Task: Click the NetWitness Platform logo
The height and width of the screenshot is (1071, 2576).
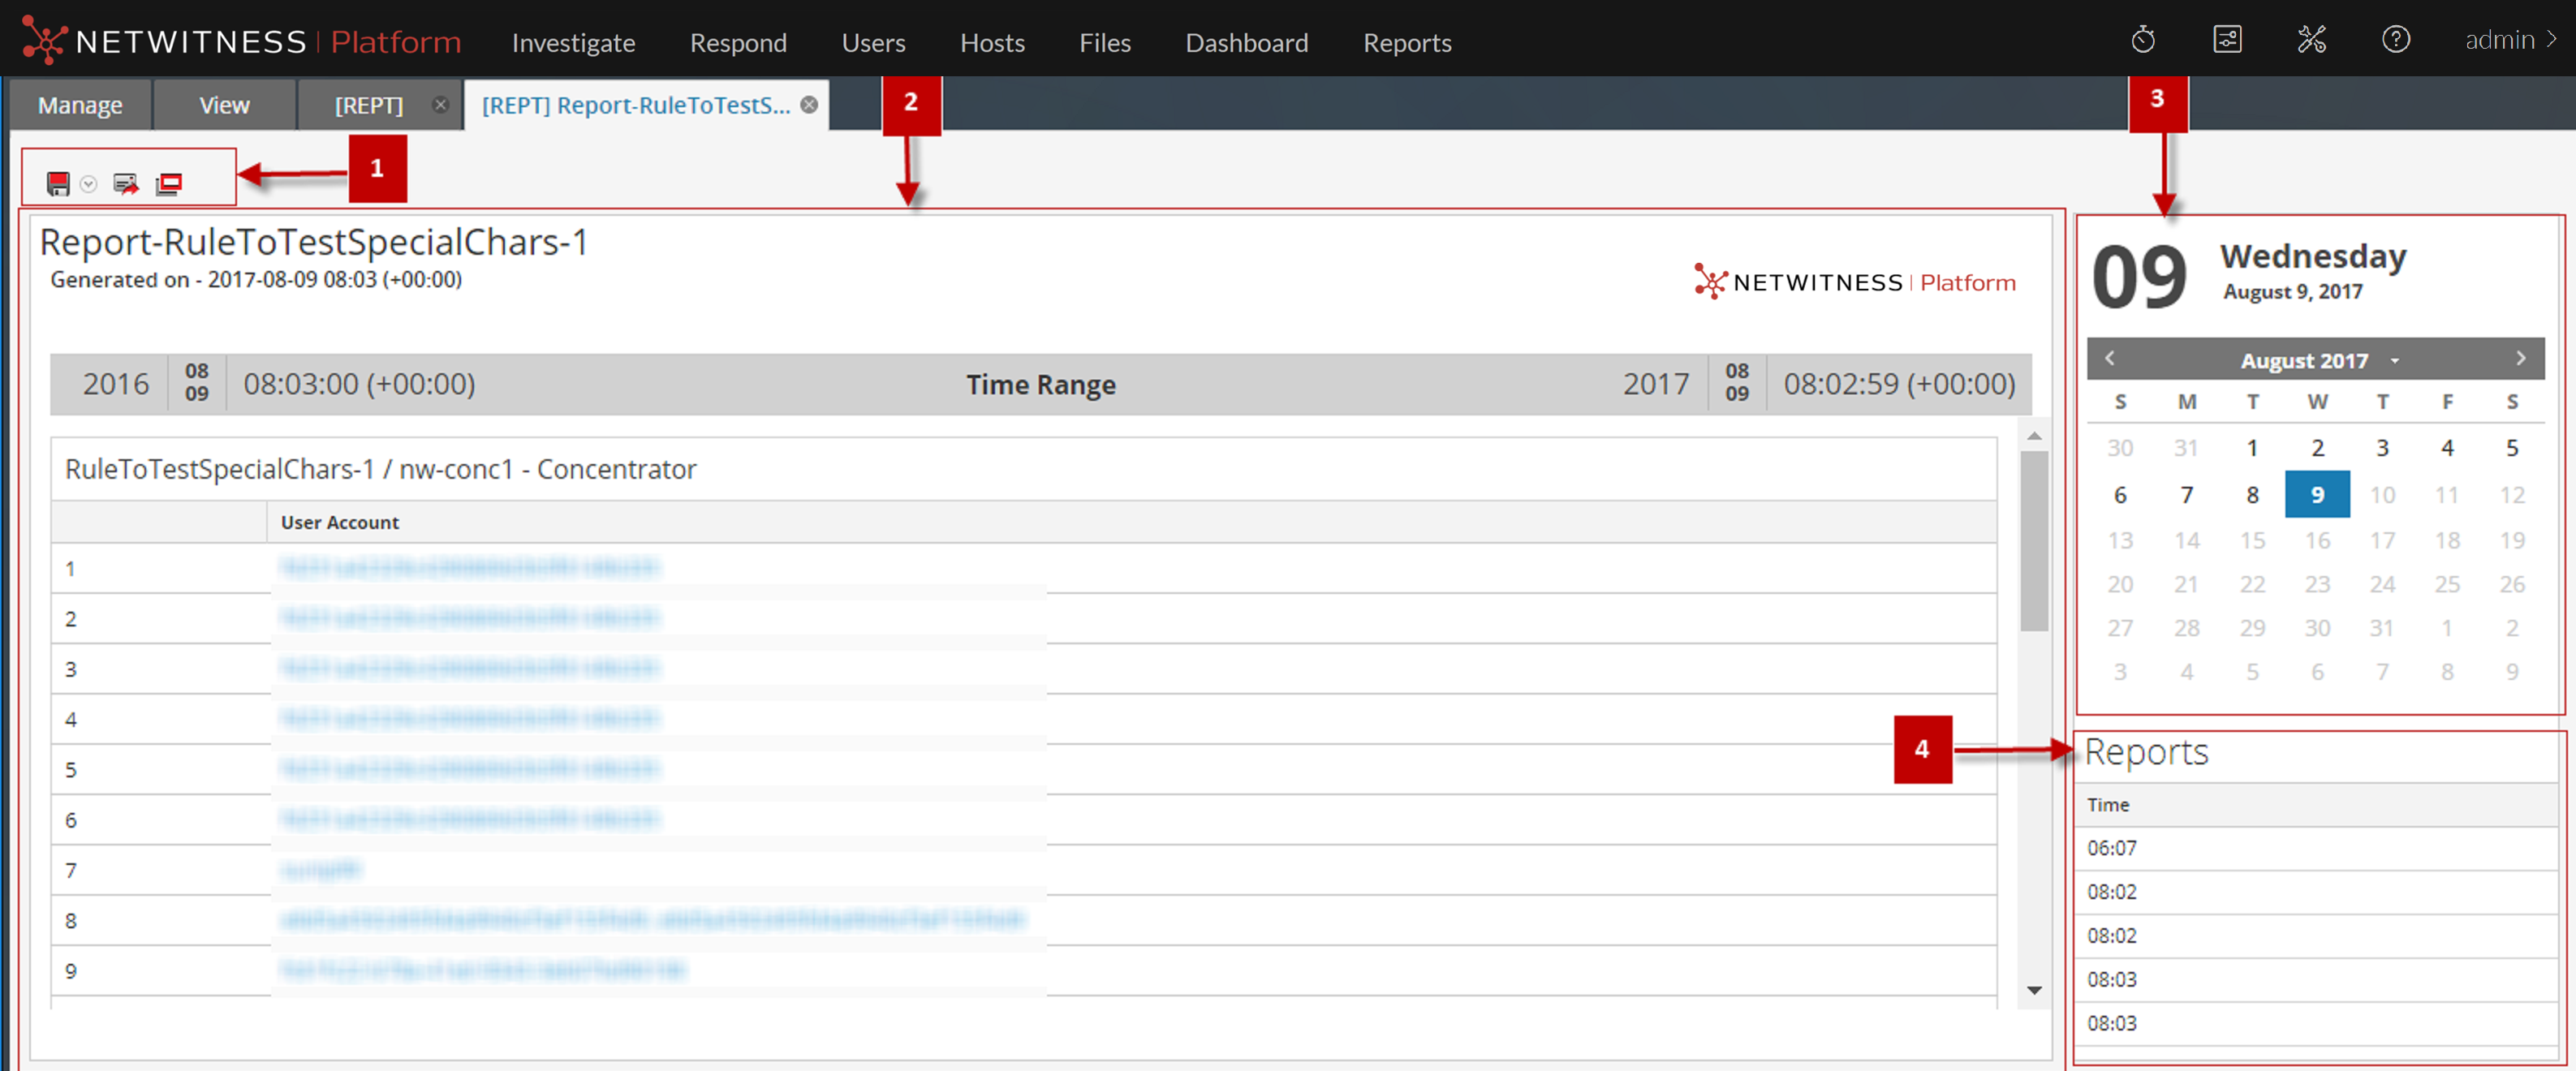Action: 241,42
